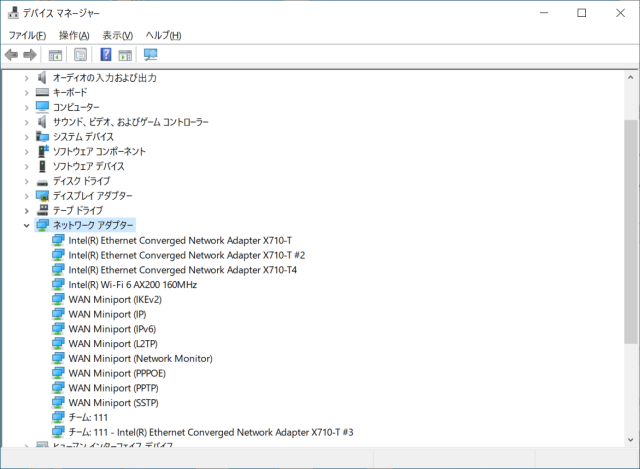The width and height of the screenshot is (640, 469).
Task: Expand ディスプレイ アダプター category
Action: coord(27,196)
